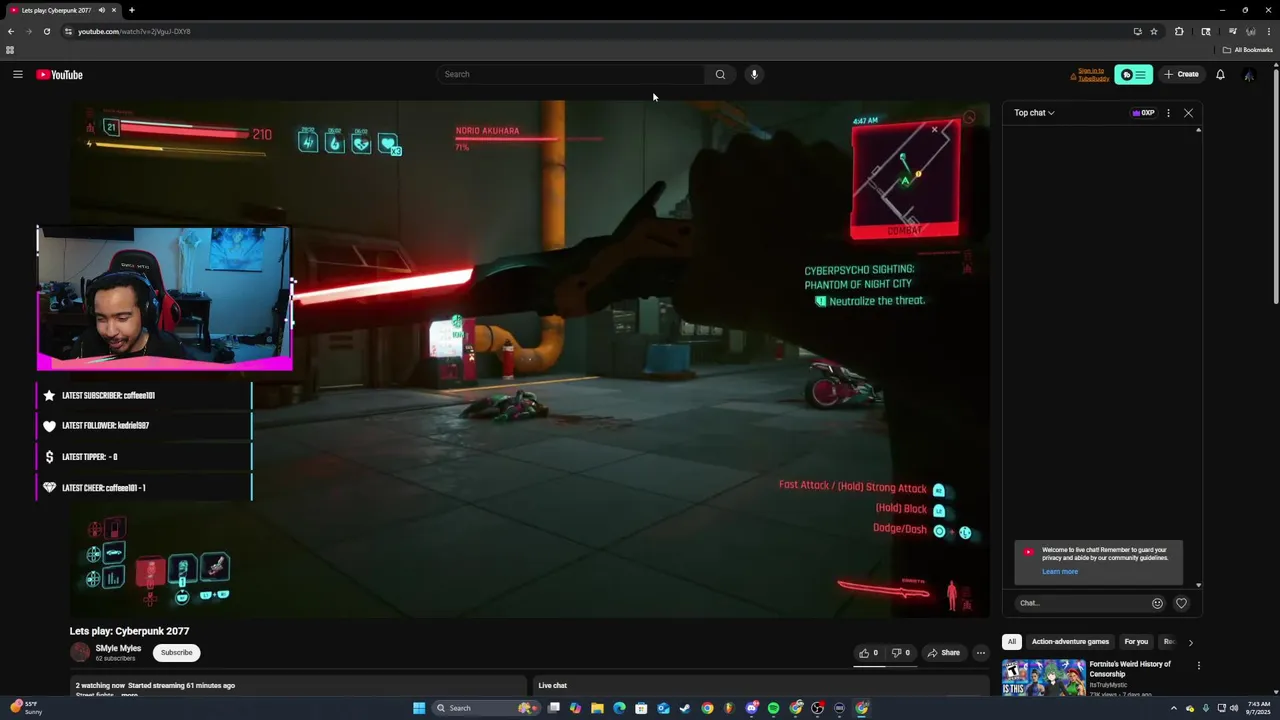
Task: Open the SMyle Myles channel name
Action: (x=118, y=648)
